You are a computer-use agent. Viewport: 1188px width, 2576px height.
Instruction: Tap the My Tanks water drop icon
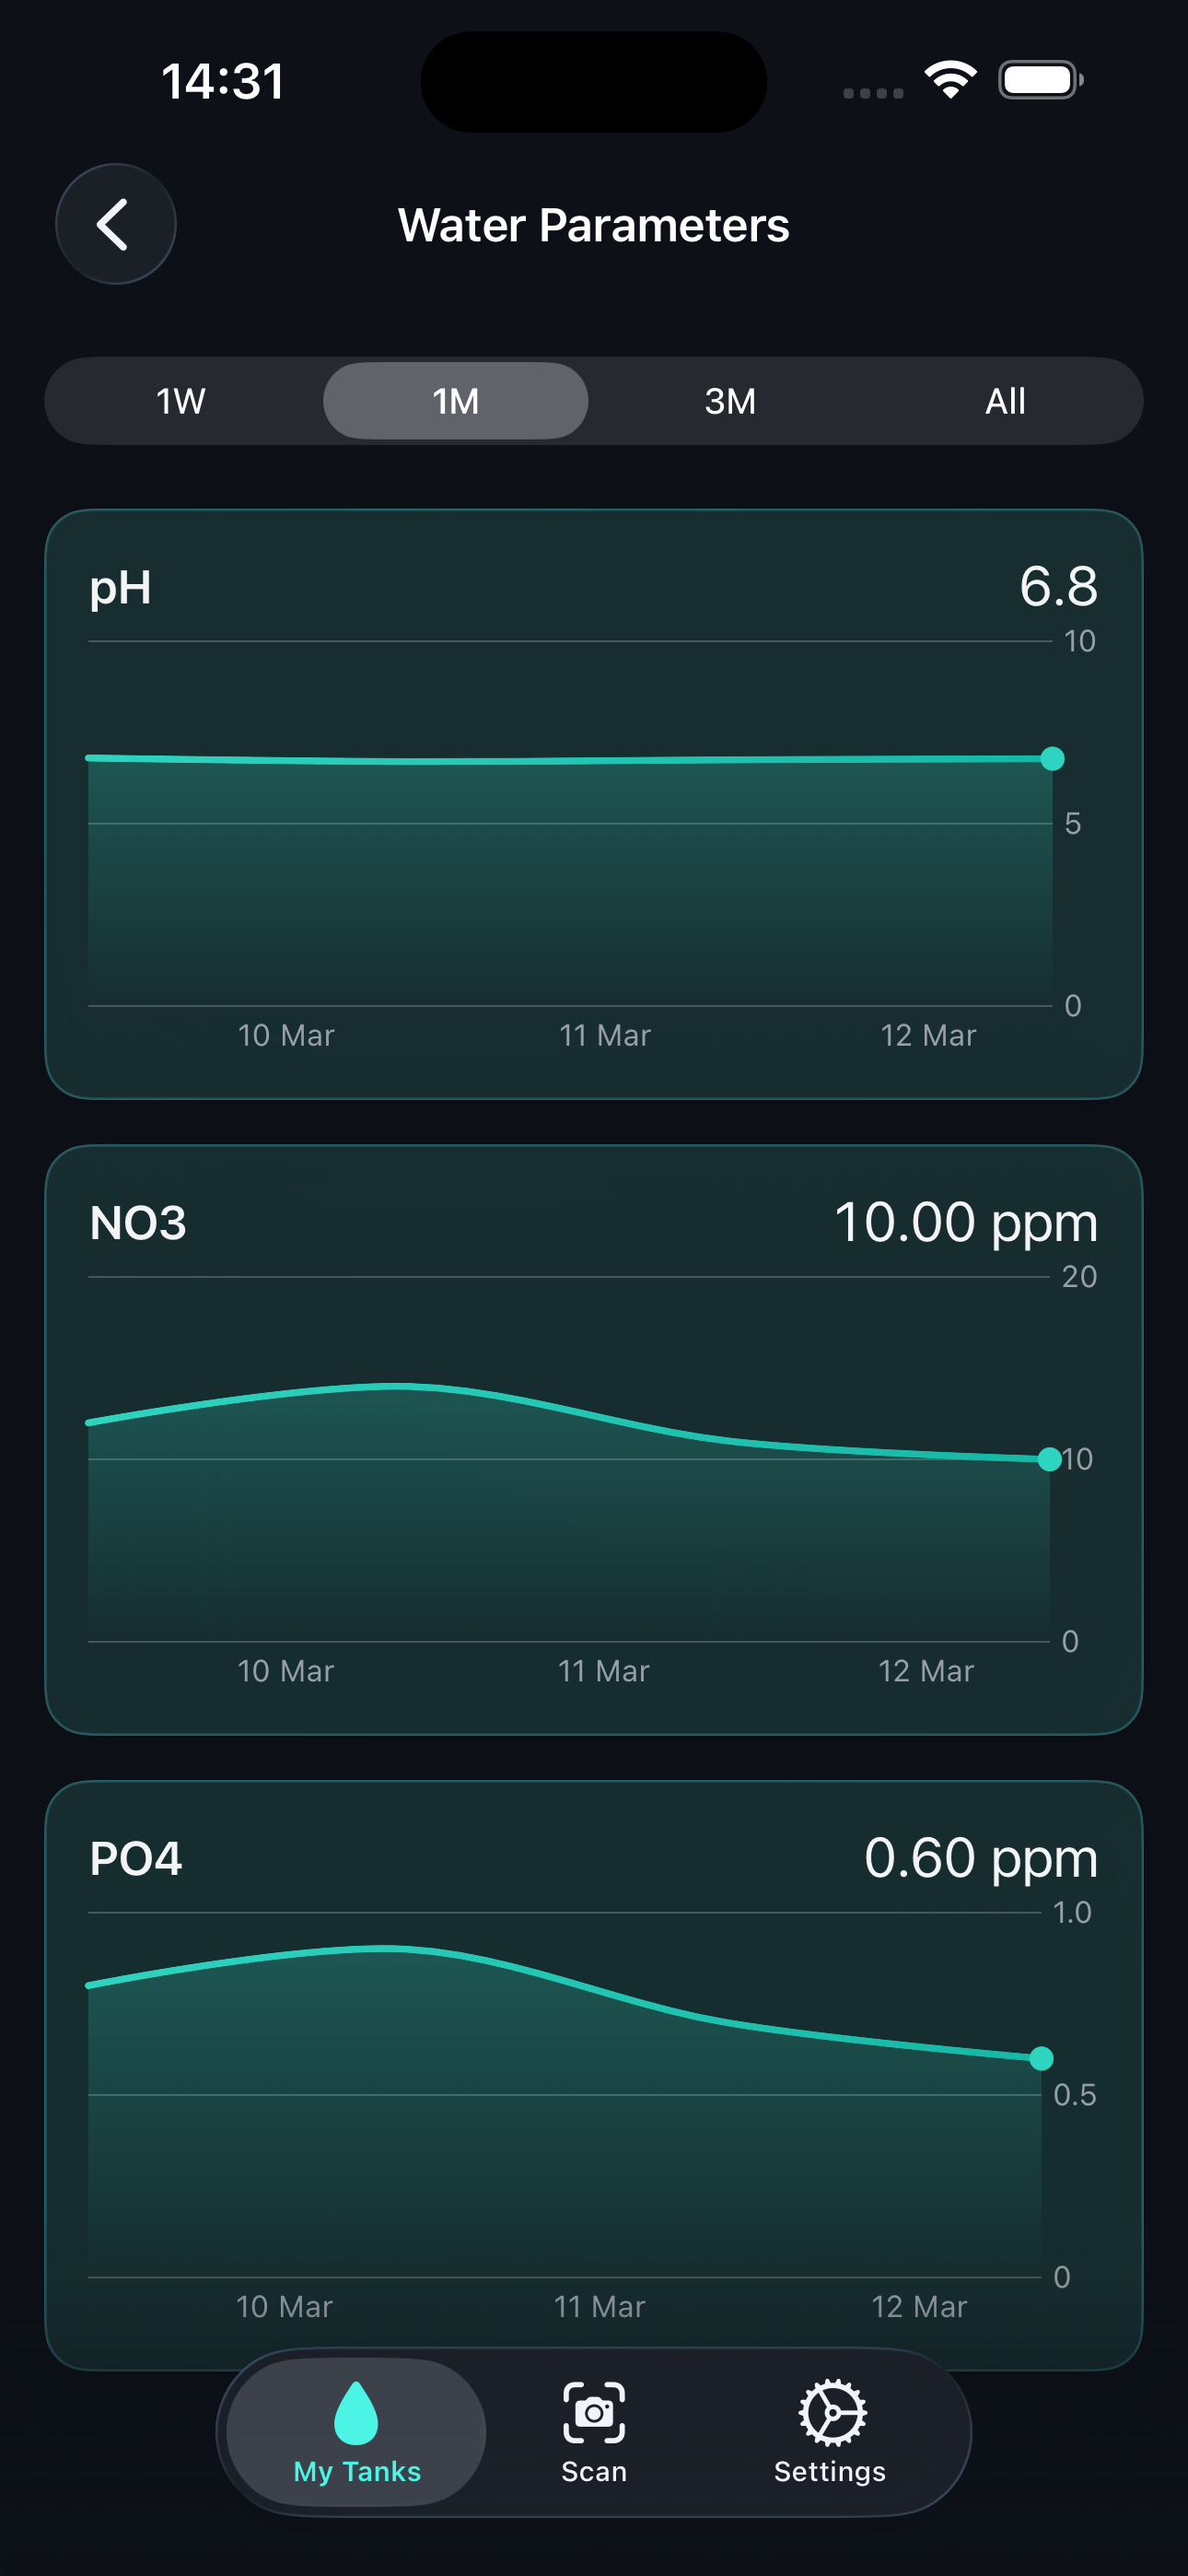coord(356,2412)
